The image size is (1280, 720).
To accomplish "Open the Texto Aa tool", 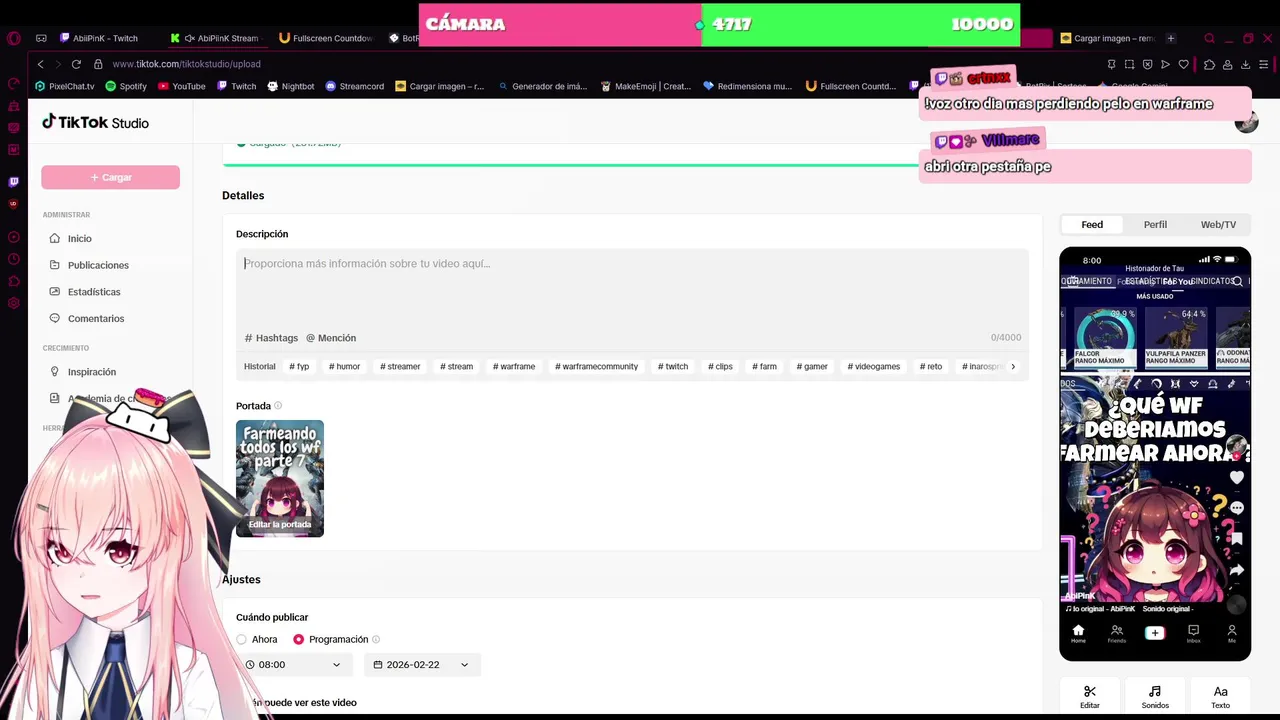I will point(1220,697).
